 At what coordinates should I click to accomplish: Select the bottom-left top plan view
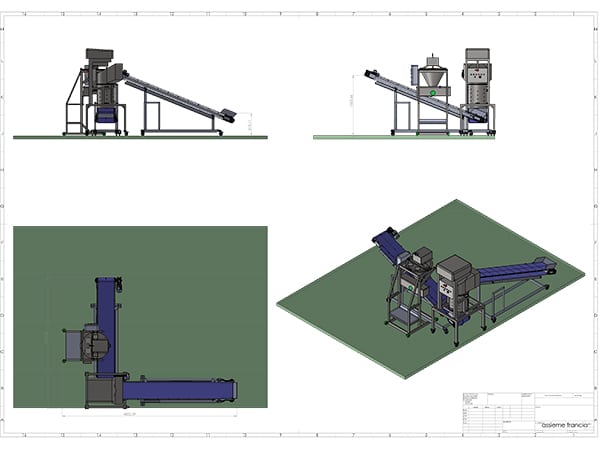point(140,318)
